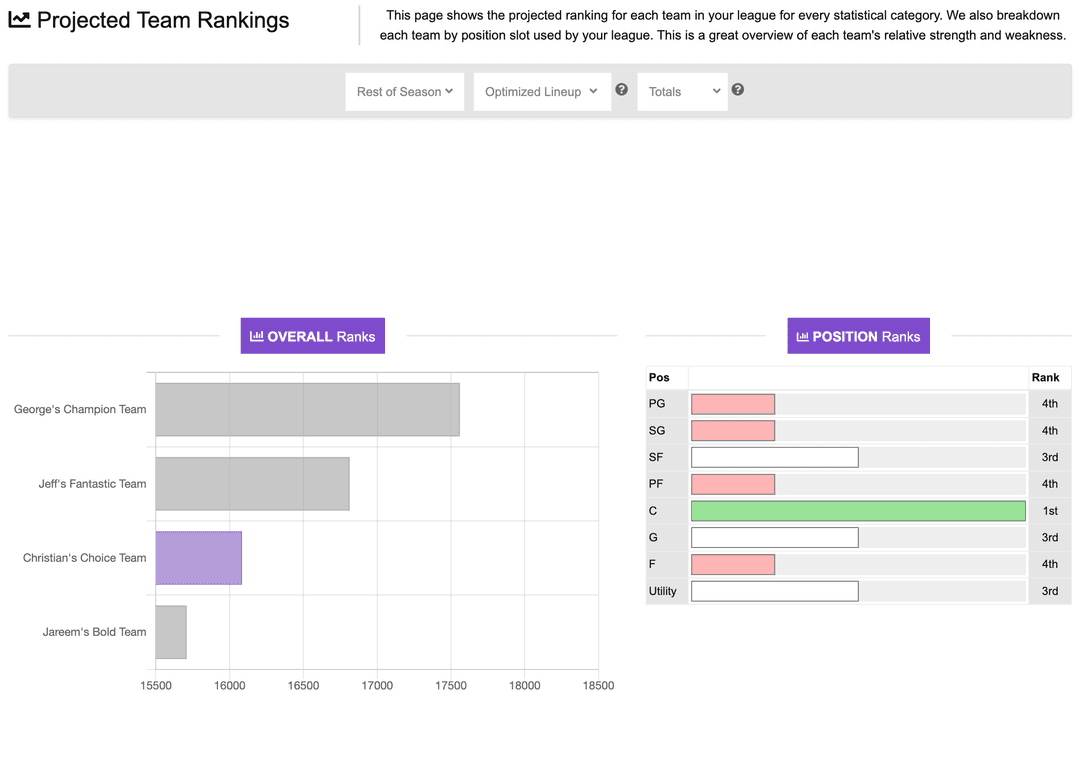Click the green Center rank bar
Viewport: 1080px width, 757px height.
857,510
